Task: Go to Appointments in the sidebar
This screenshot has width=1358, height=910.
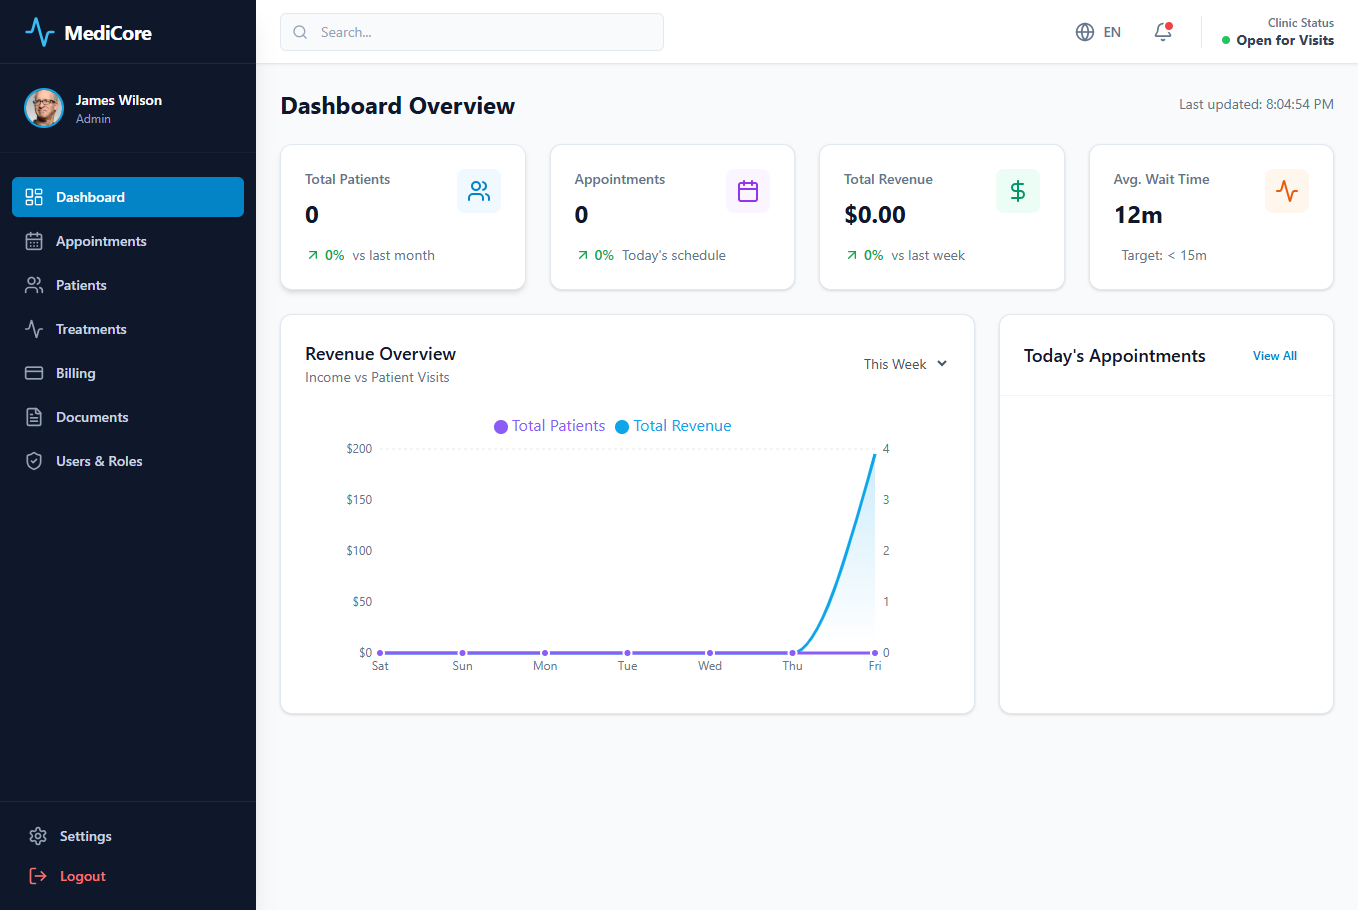Action: [x=128, y=241]
